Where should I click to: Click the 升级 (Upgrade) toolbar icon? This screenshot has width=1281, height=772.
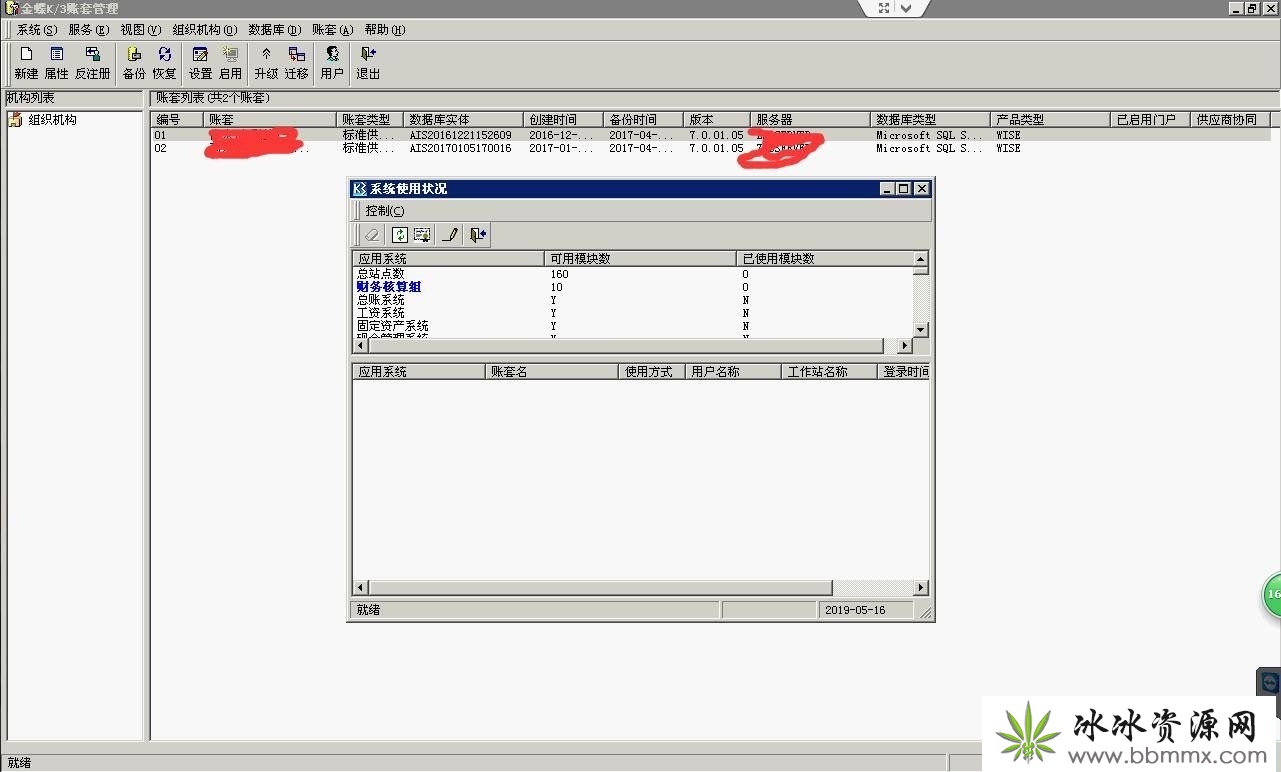(266, 63)
